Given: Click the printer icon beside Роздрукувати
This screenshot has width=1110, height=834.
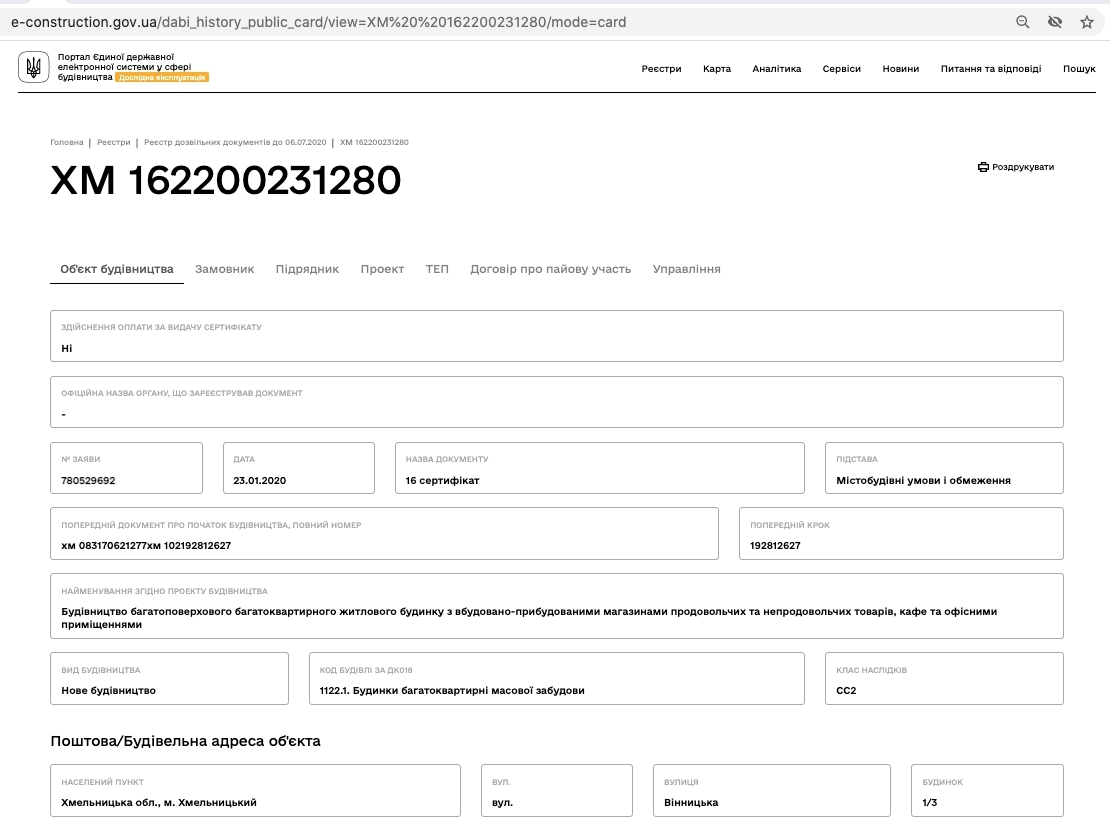Looking at the screenshot, I should pyautogui.click(x=983, y=167).
